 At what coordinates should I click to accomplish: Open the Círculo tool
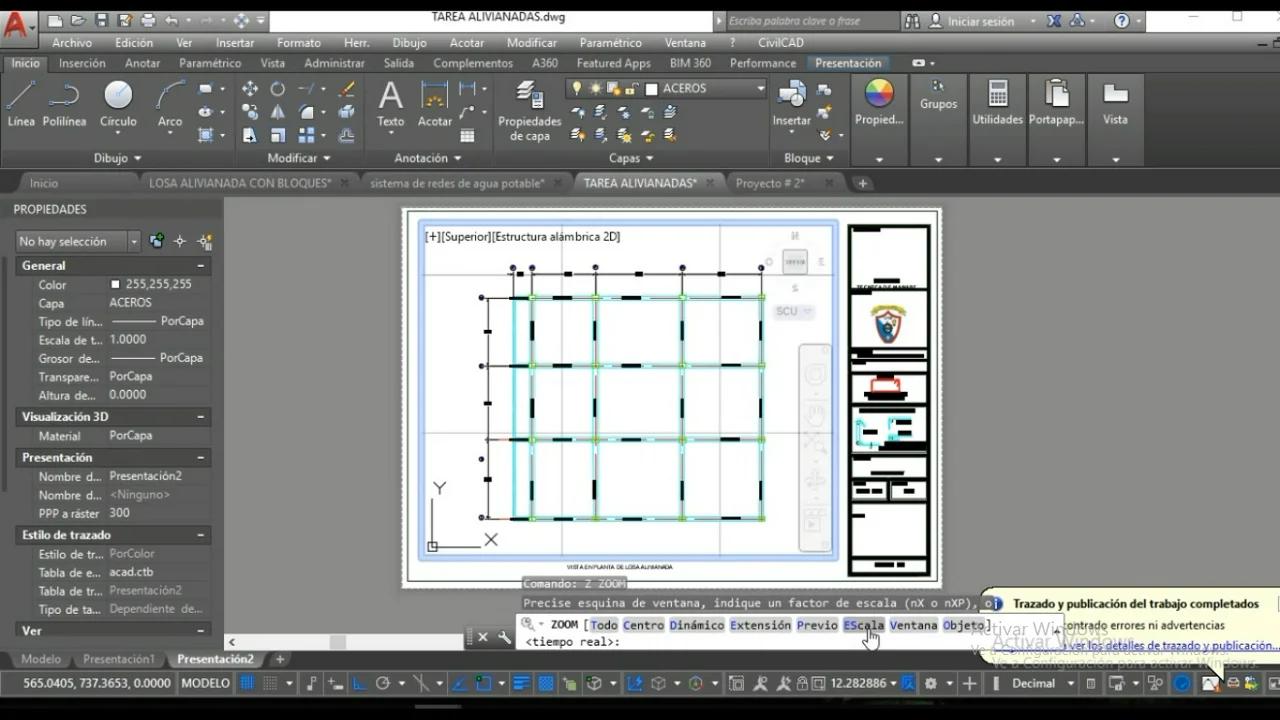(x=117, y=105)
